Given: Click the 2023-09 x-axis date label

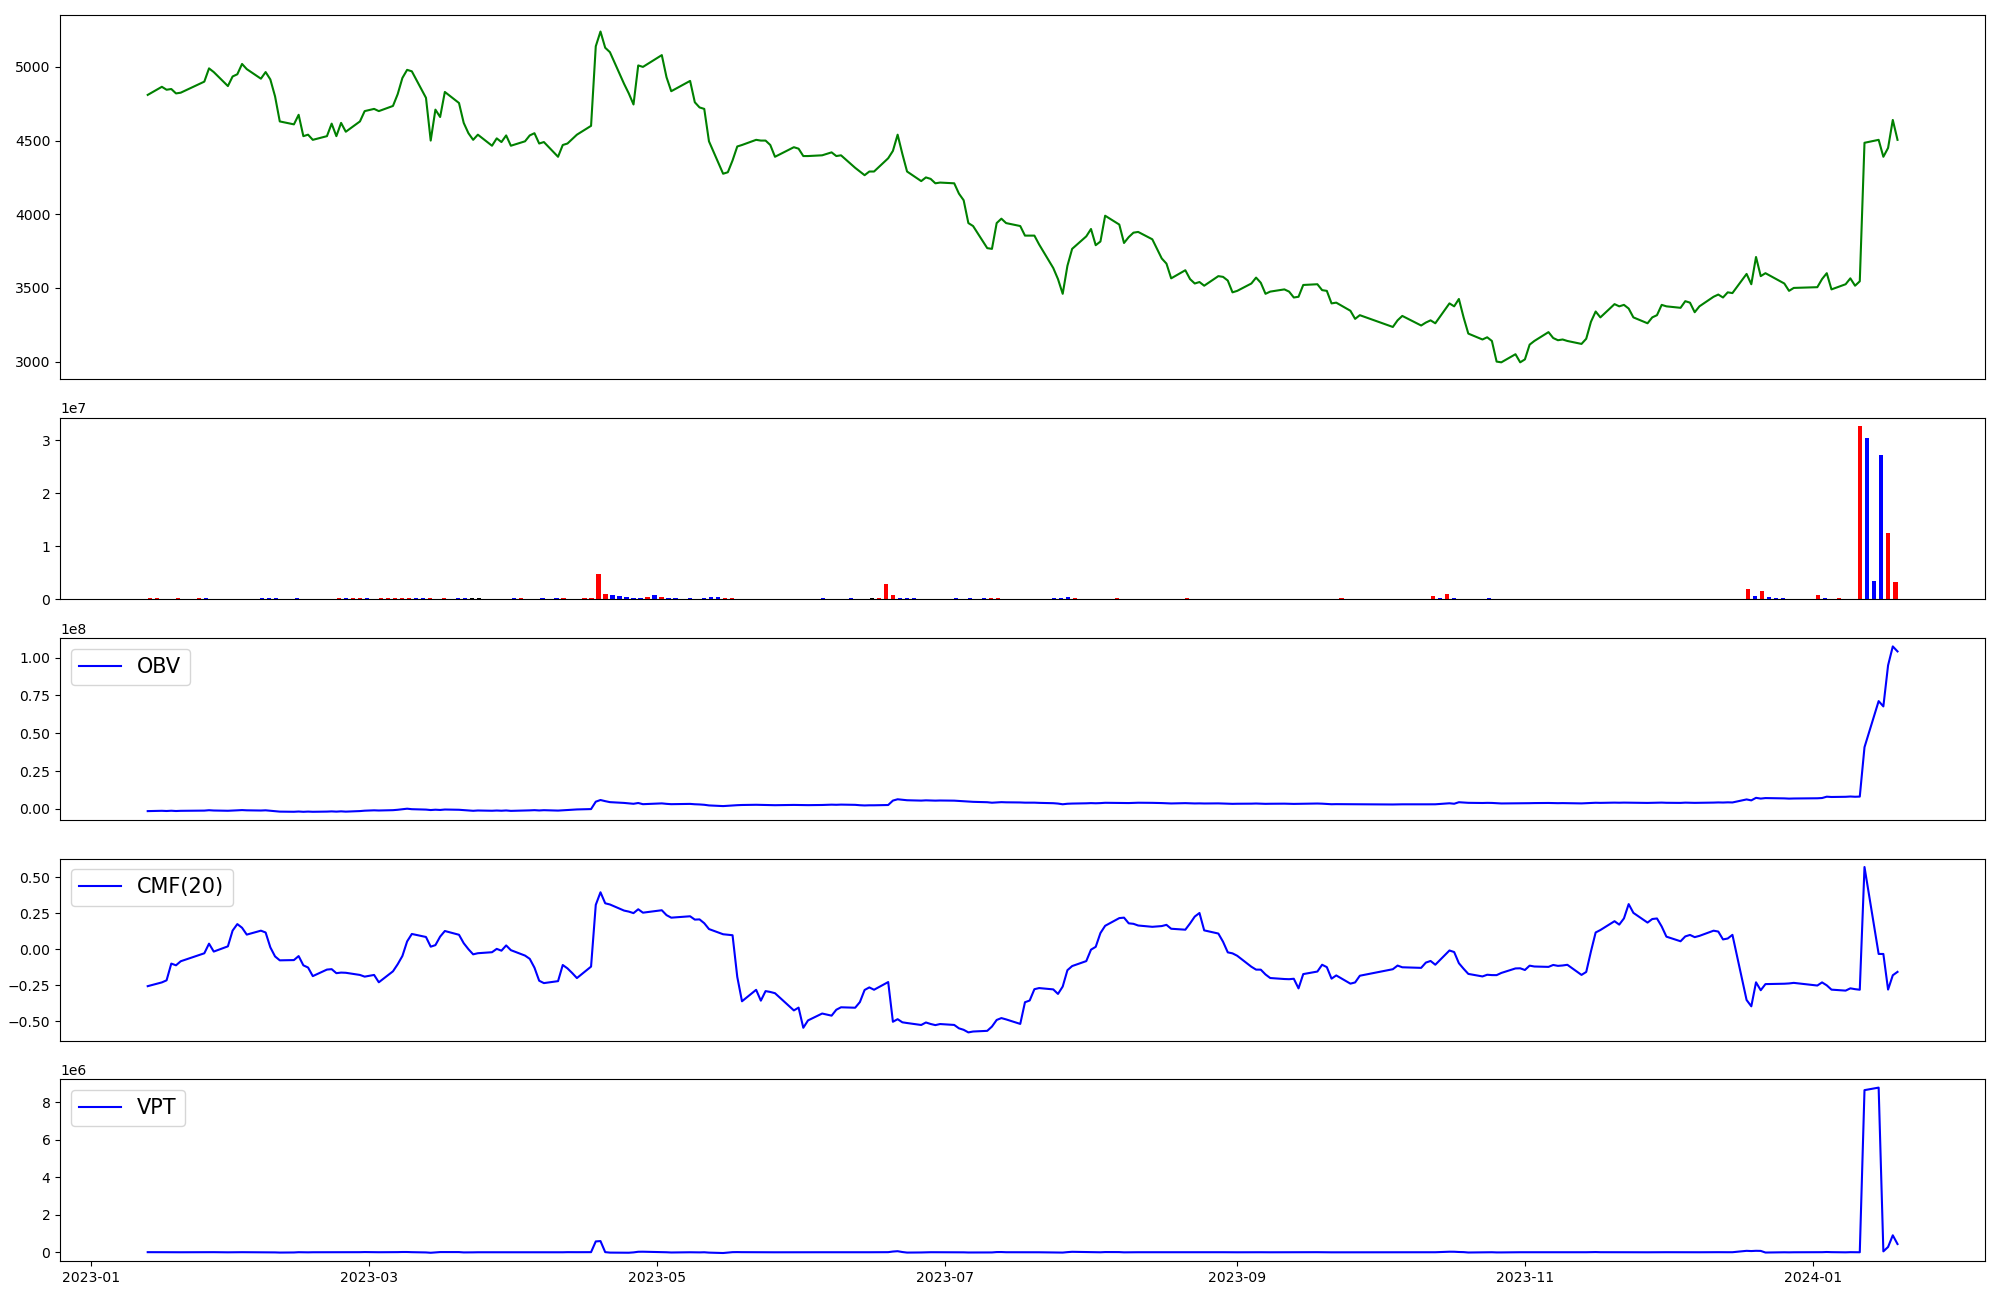Looking at the screenshot, I should (1237, 1277).
